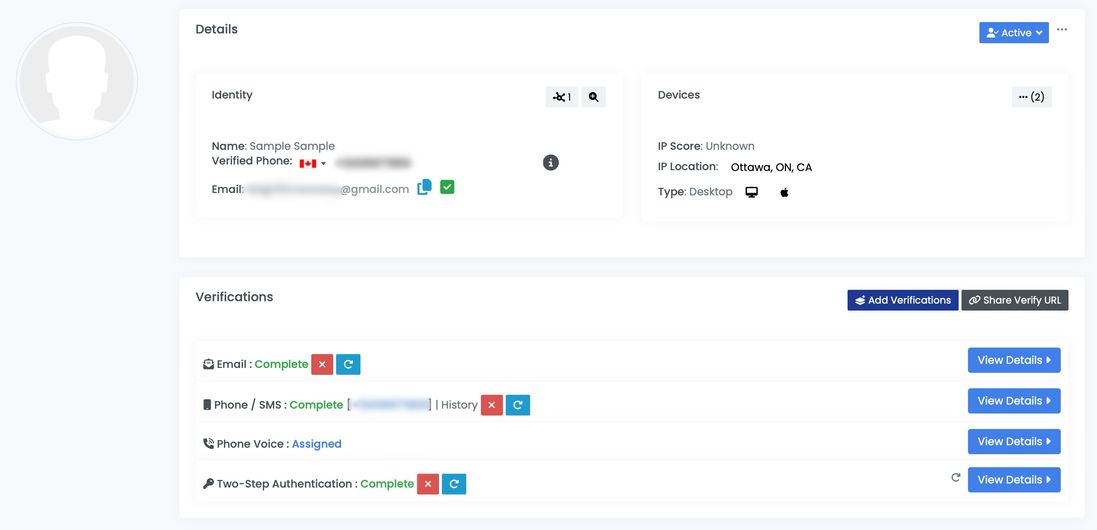Open the Canada flag country dropdown

[x=312, y=163]
